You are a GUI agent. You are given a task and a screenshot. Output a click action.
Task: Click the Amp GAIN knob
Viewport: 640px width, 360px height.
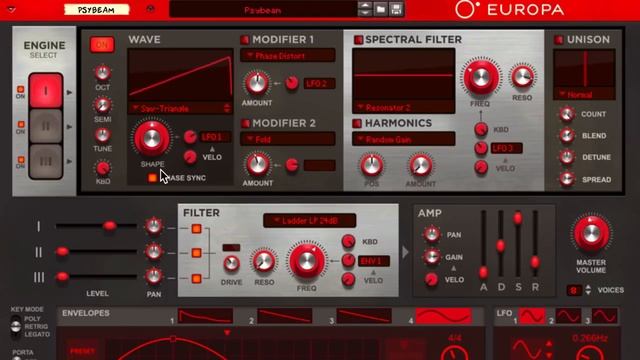(x=431, y=257)
